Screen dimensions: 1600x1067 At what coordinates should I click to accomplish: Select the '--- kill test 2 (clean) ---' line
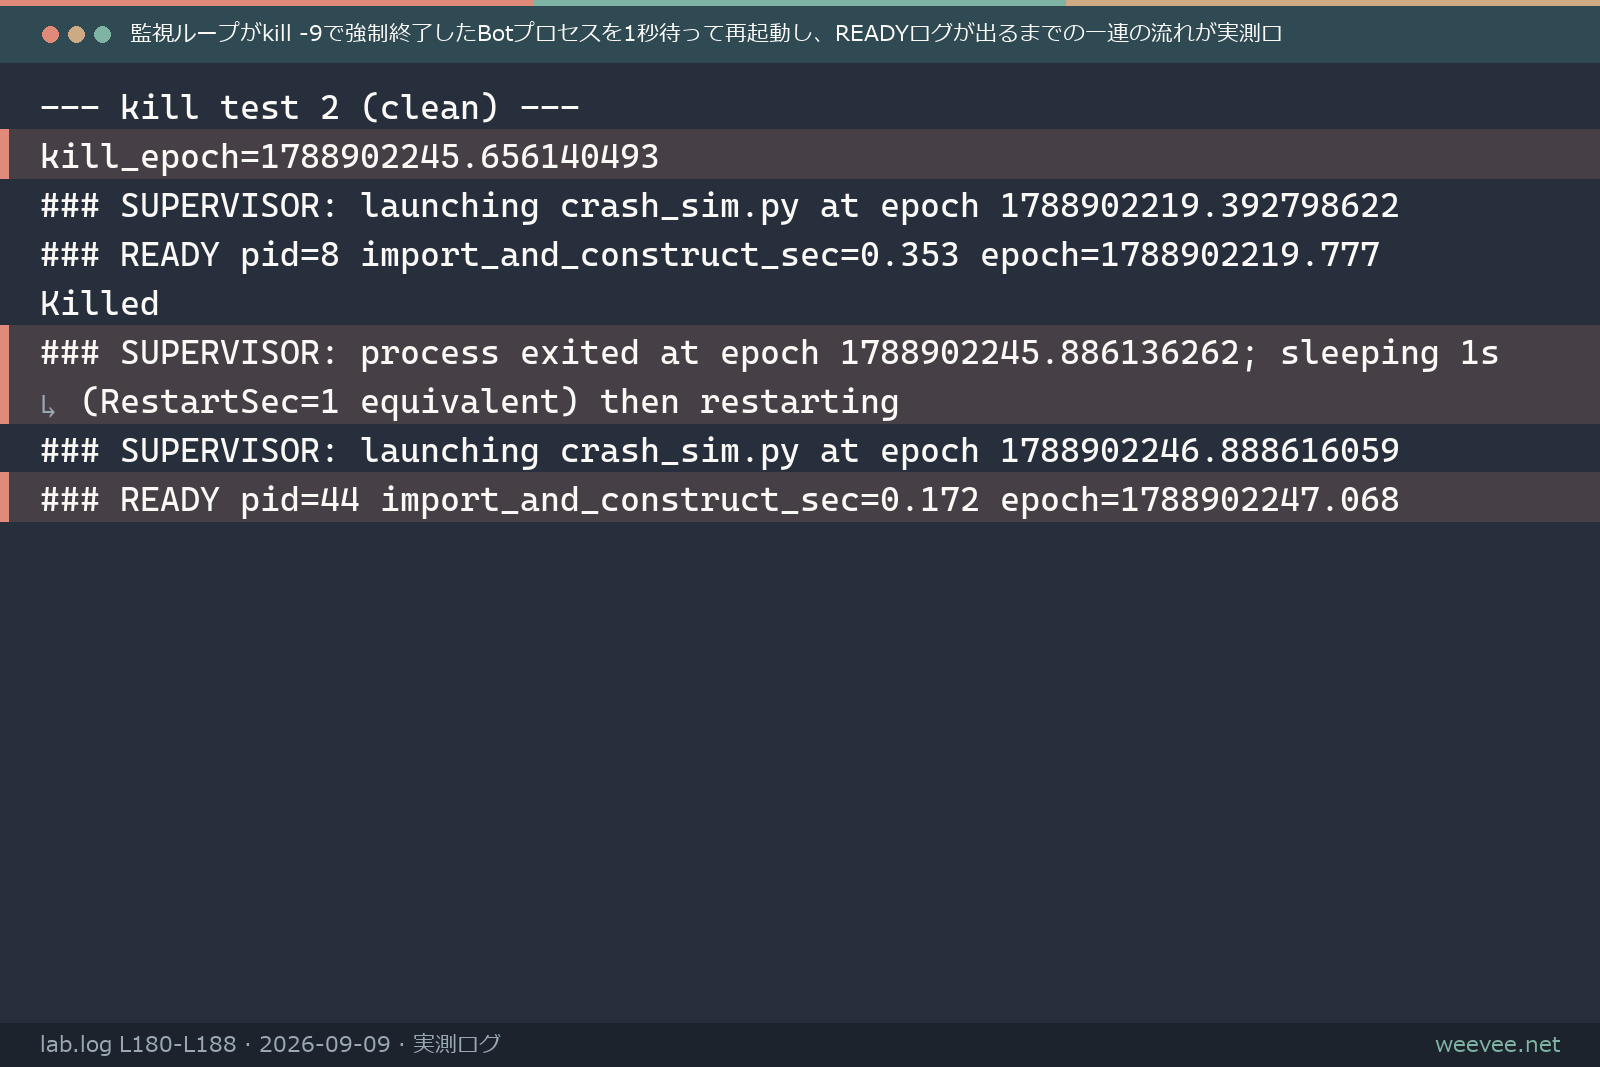[310, 106]
